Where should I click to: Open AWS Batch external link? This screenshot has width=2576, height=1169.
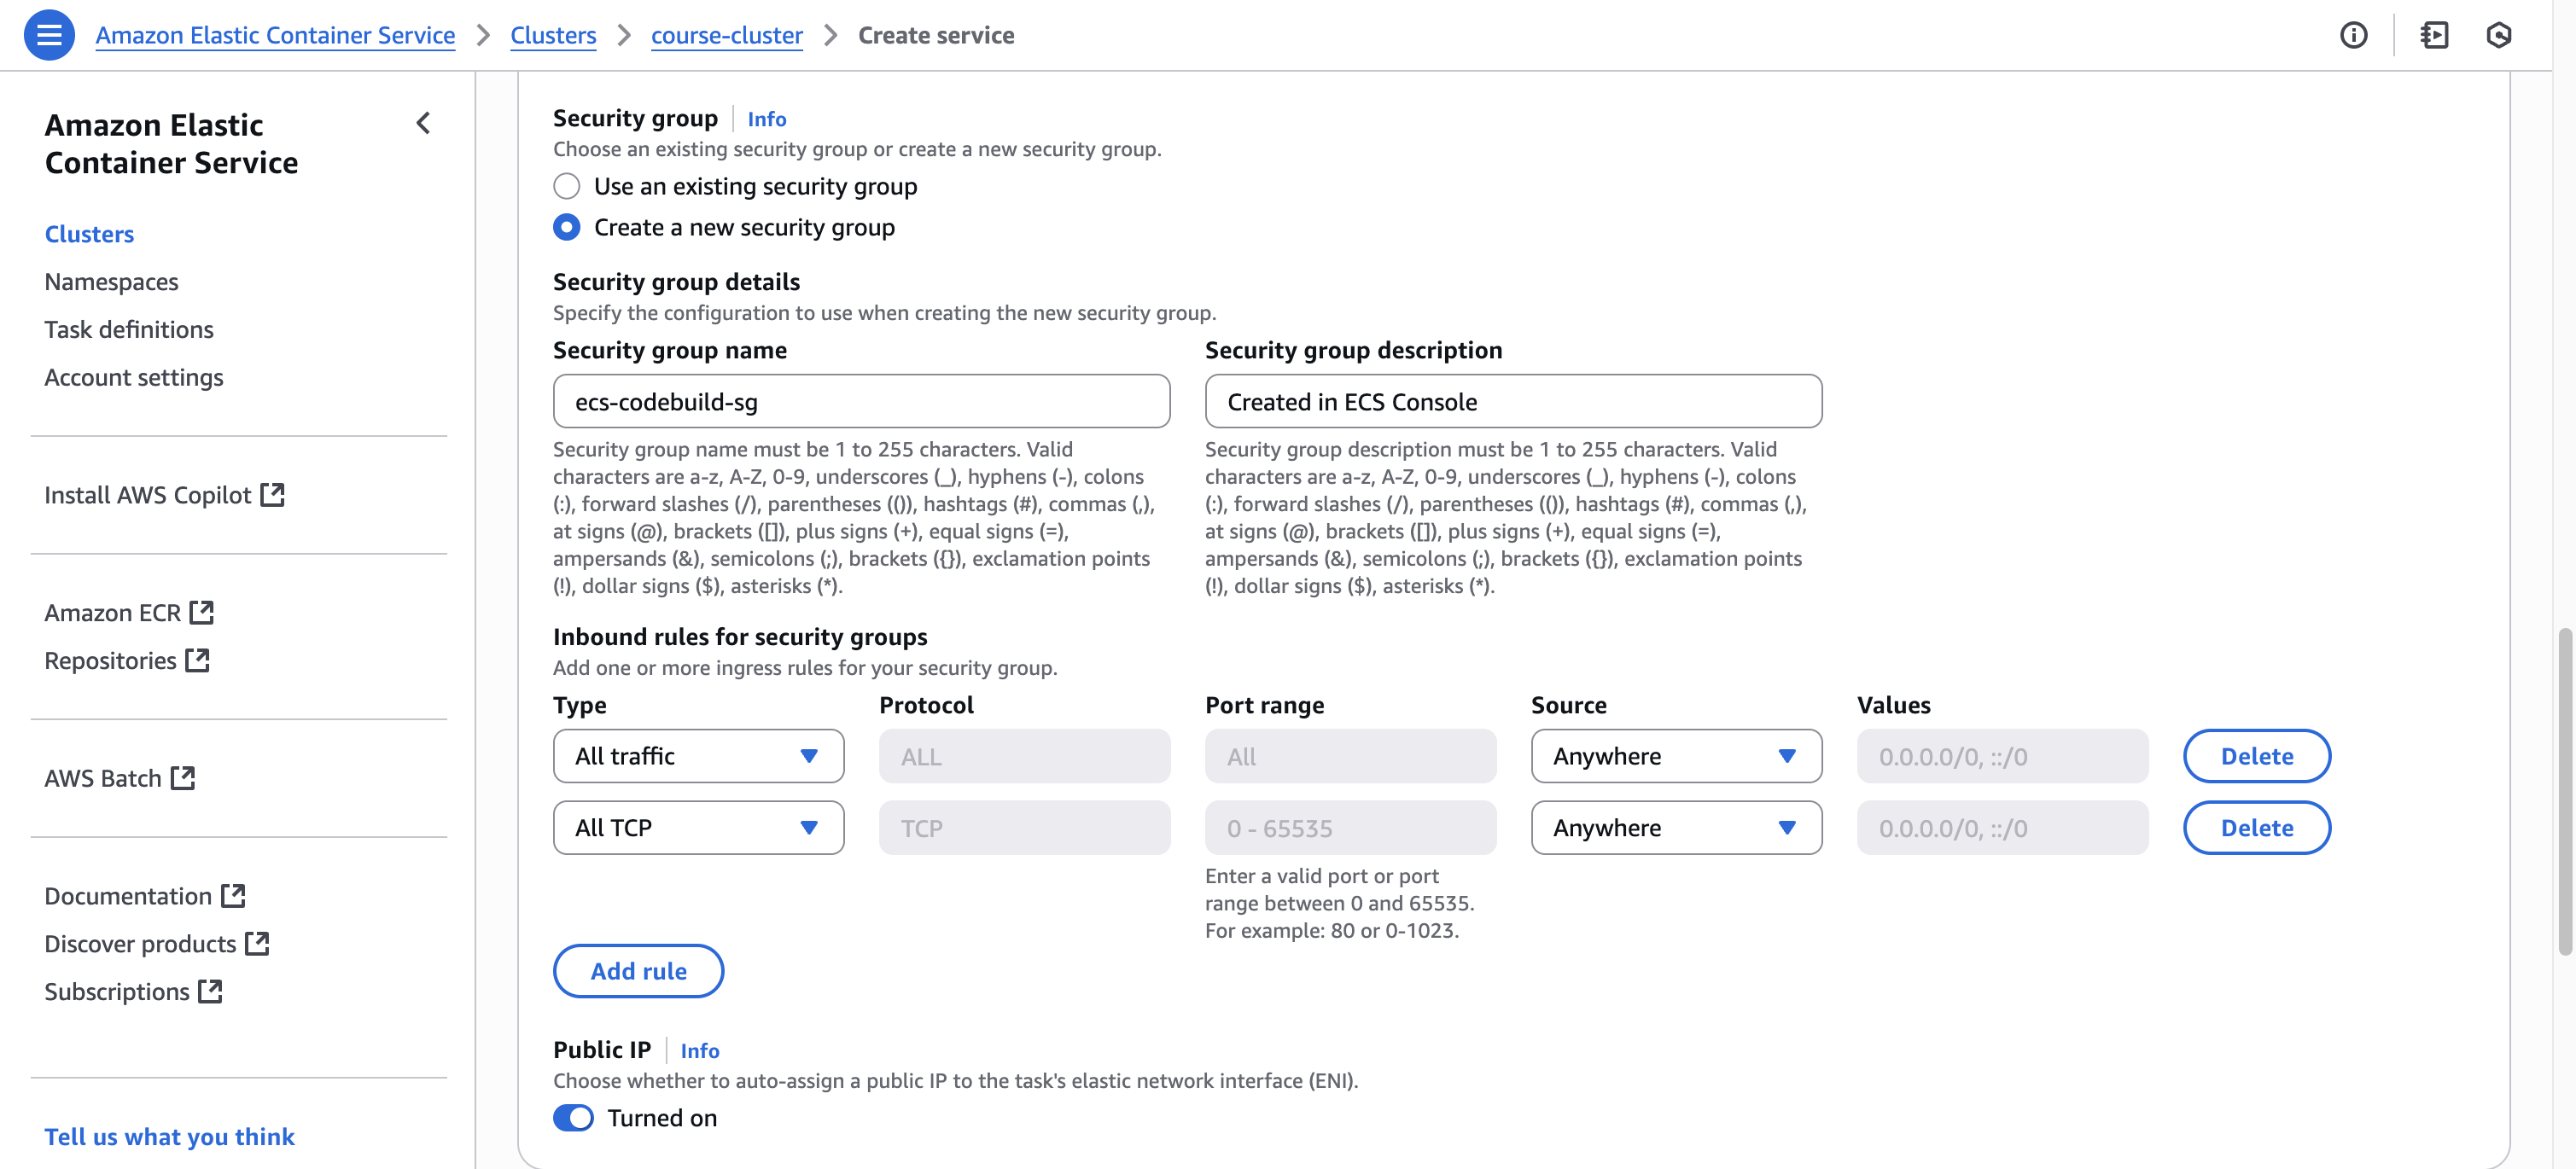[x=119, y=778]
